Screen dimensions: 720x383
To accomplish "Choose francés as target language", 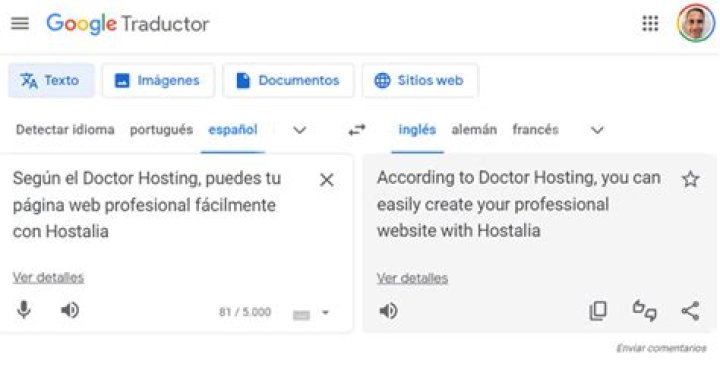I will (x=535, y=130).
